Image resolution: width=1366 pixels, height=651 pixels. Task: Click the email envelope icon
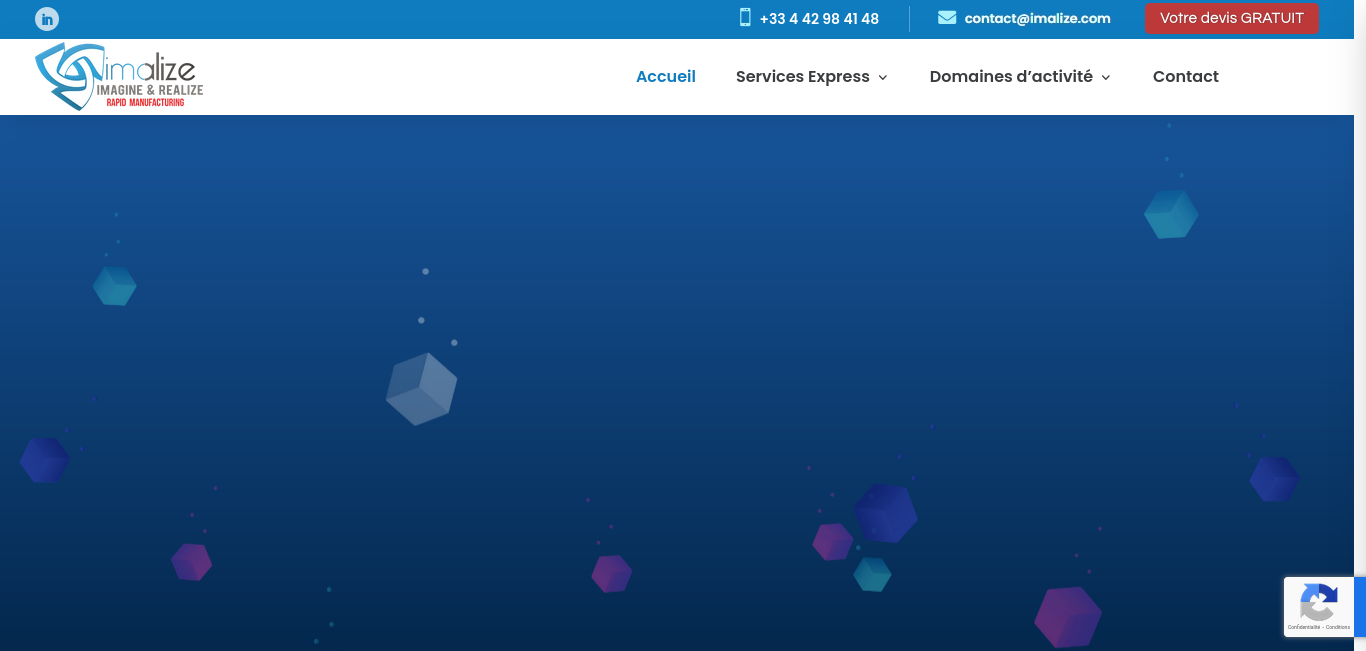click(947, 18)
